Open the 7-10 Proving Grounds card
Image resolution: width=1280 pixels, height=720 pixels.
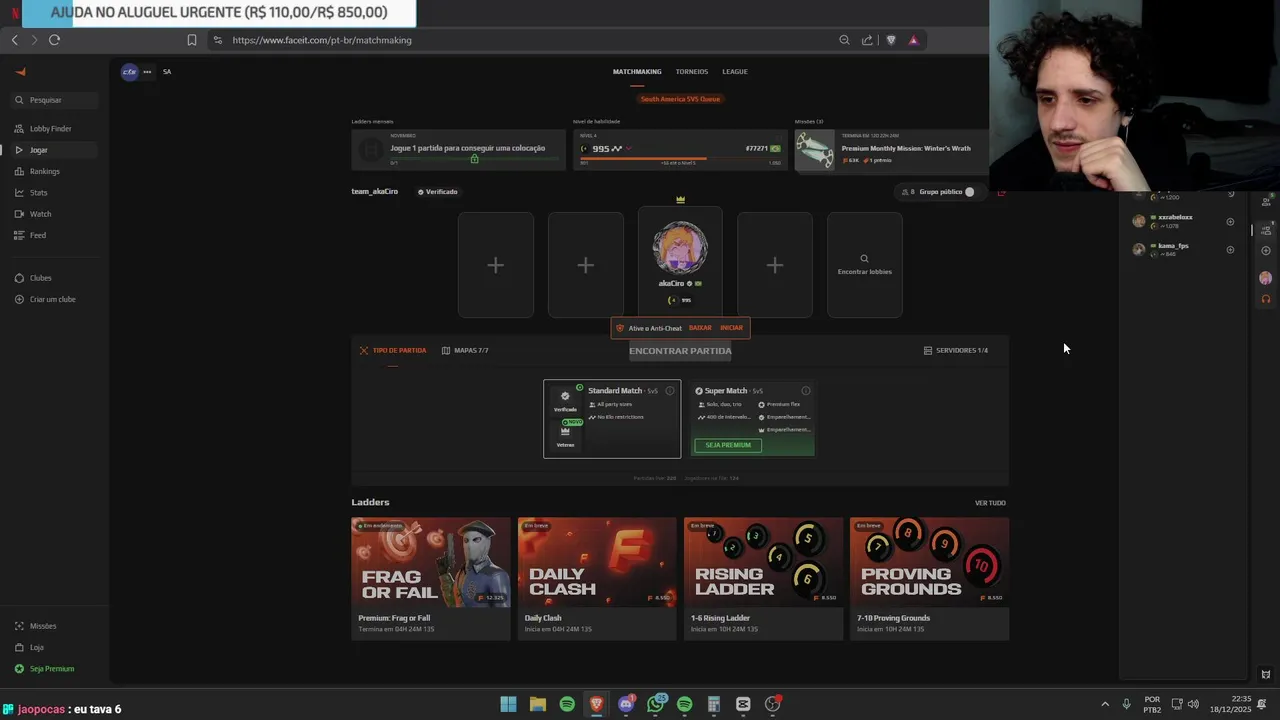[x=929, y=578]
